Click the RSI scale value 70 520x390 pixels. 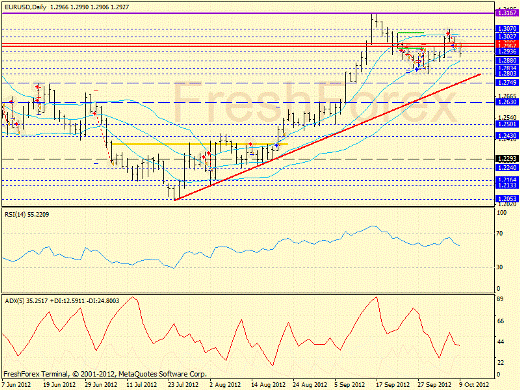[500, 234]
